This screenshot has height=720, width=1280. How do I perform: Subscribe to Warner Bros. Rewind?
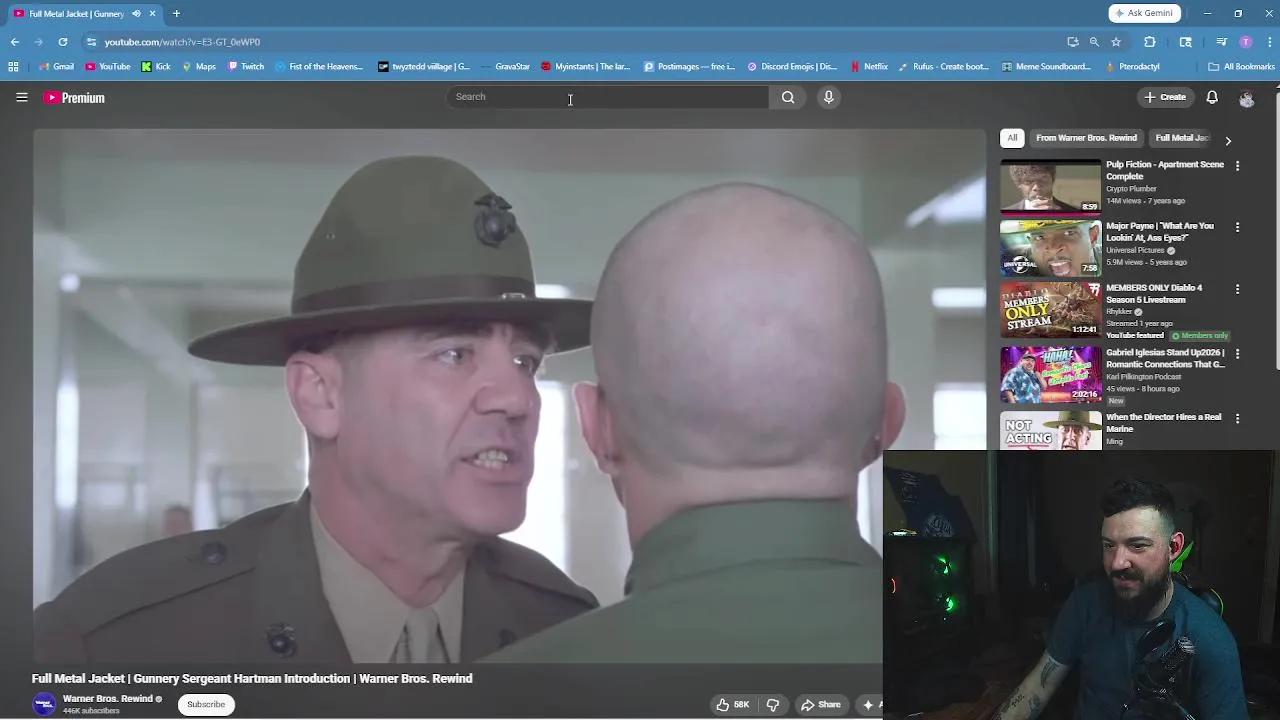[x=206, y=705]
